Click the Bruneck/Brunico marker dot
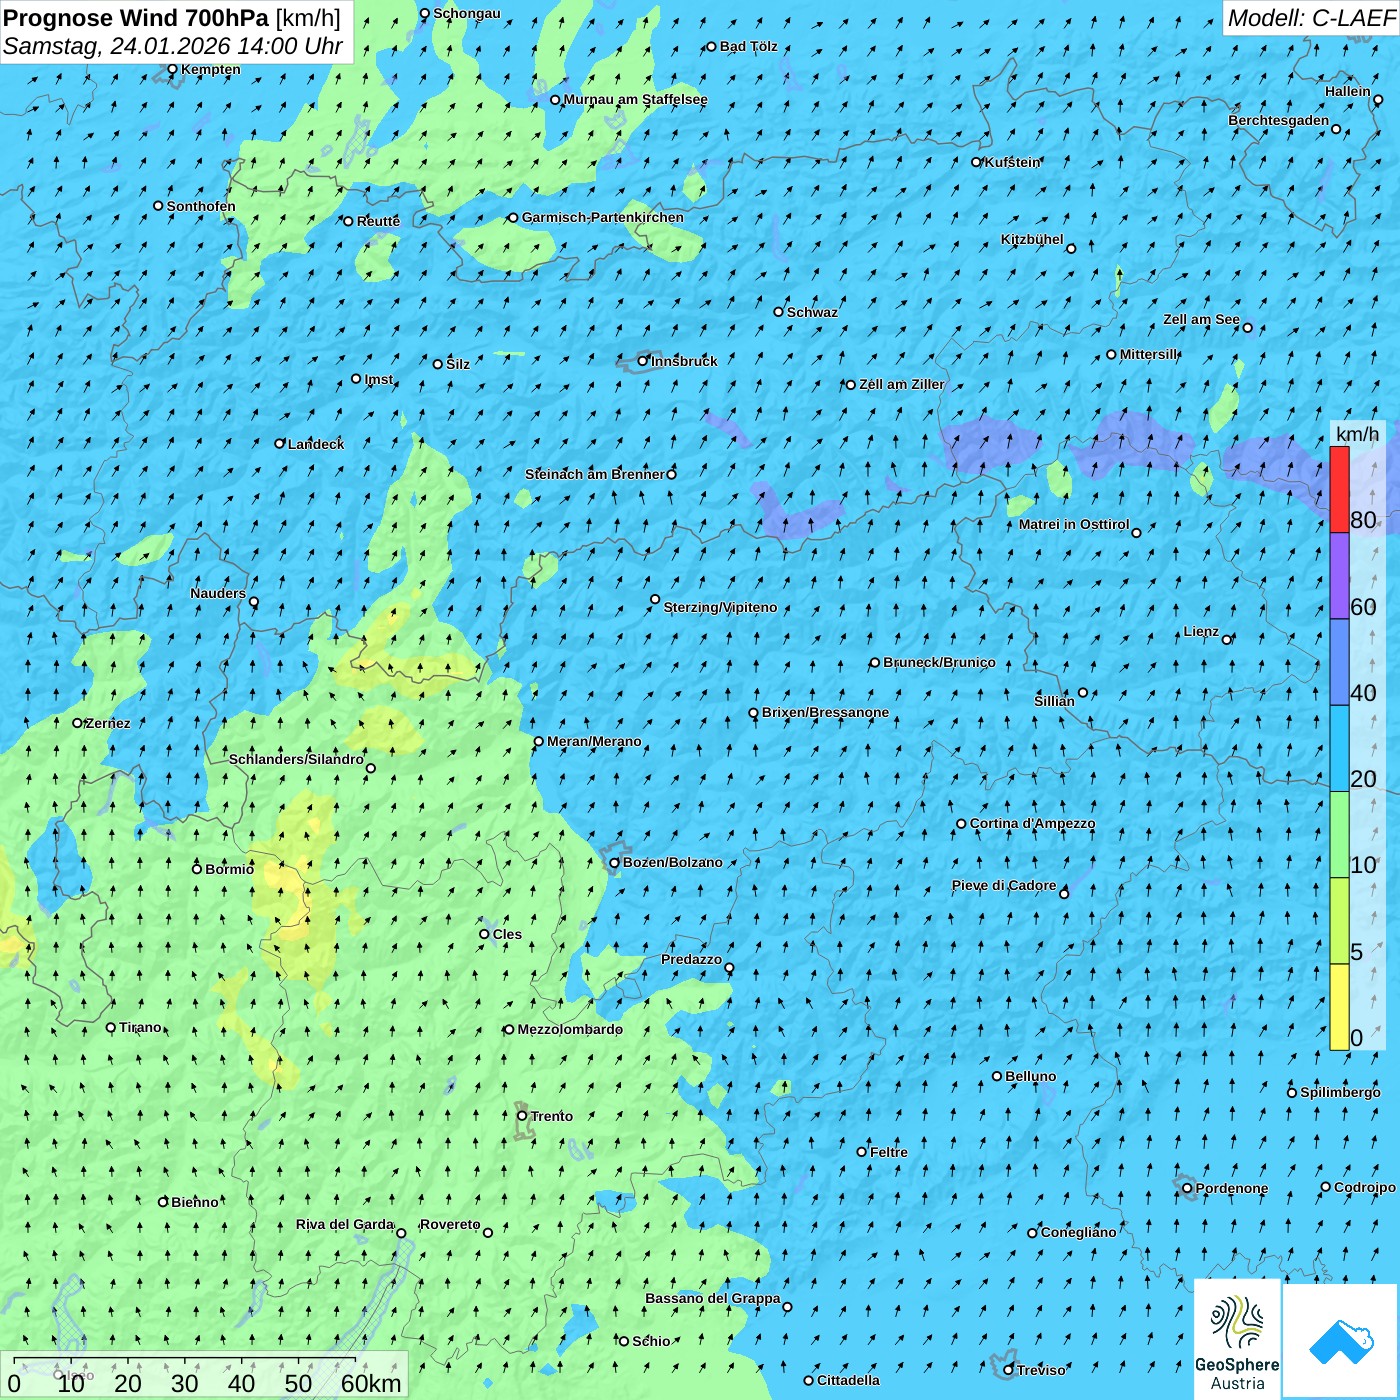This screenshot has width=1400, height=1400. (x=875, y=662)
